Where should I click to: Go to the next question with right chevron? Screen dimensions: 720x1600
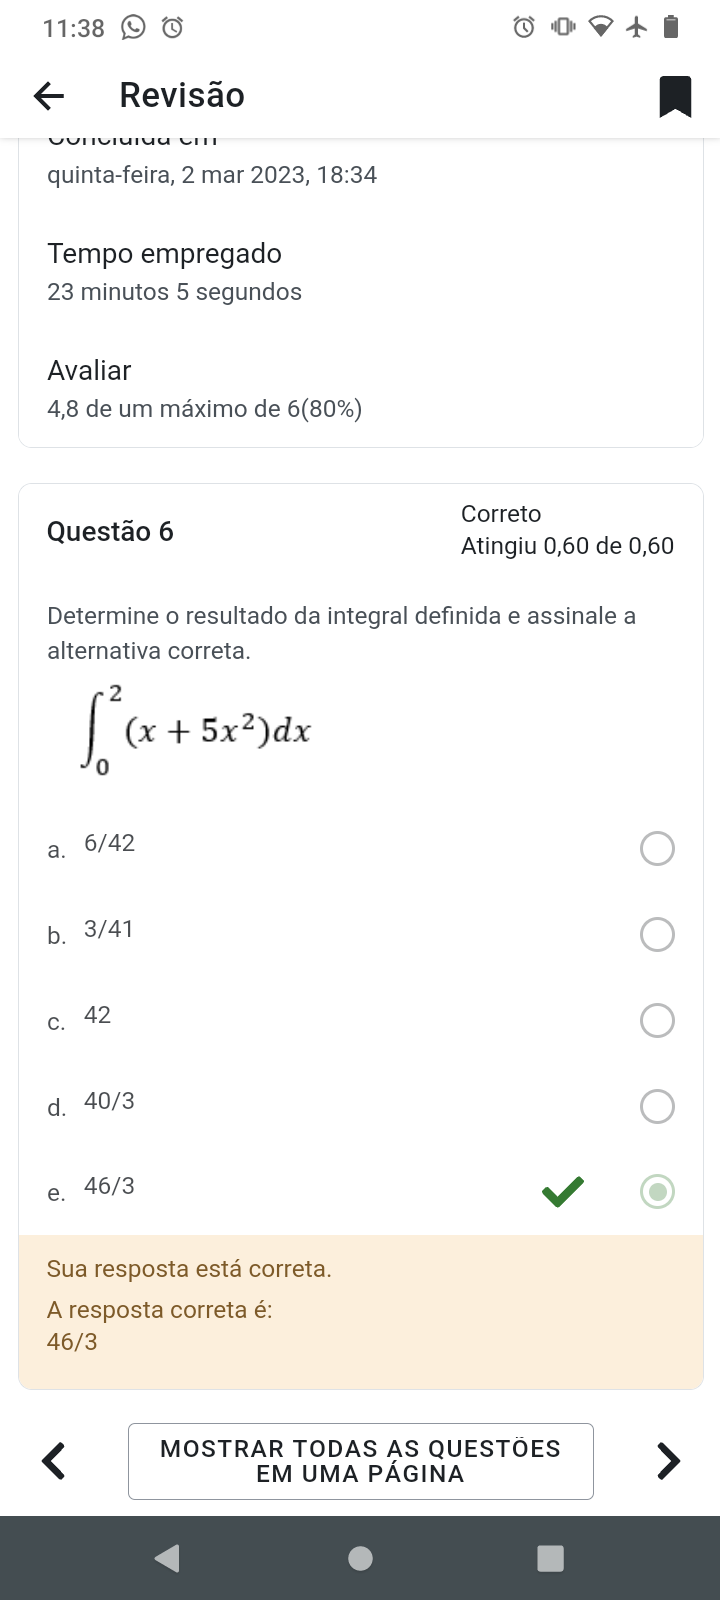[x=668, y=1460]
